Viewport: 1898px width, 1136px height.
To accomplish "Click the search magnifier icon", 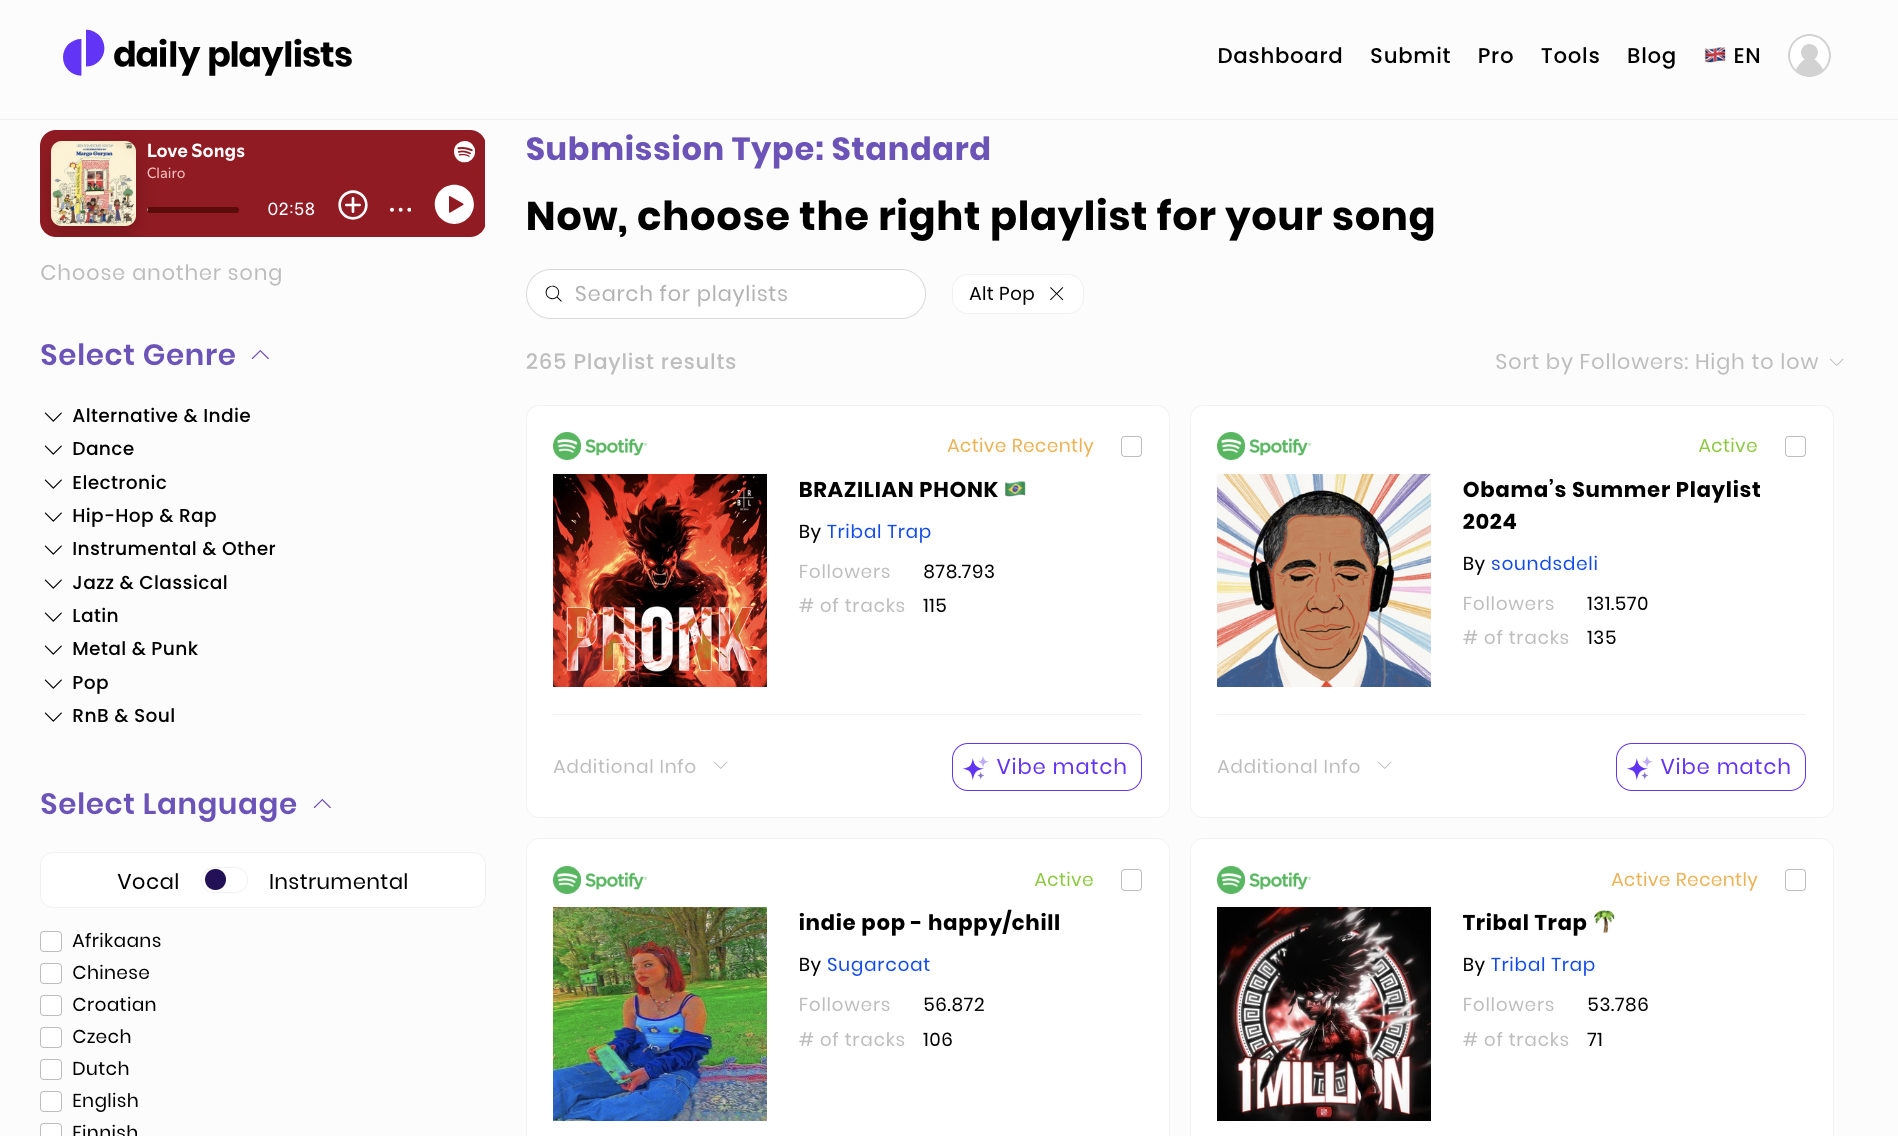I will pyautogui.click(x=553, y=294).
